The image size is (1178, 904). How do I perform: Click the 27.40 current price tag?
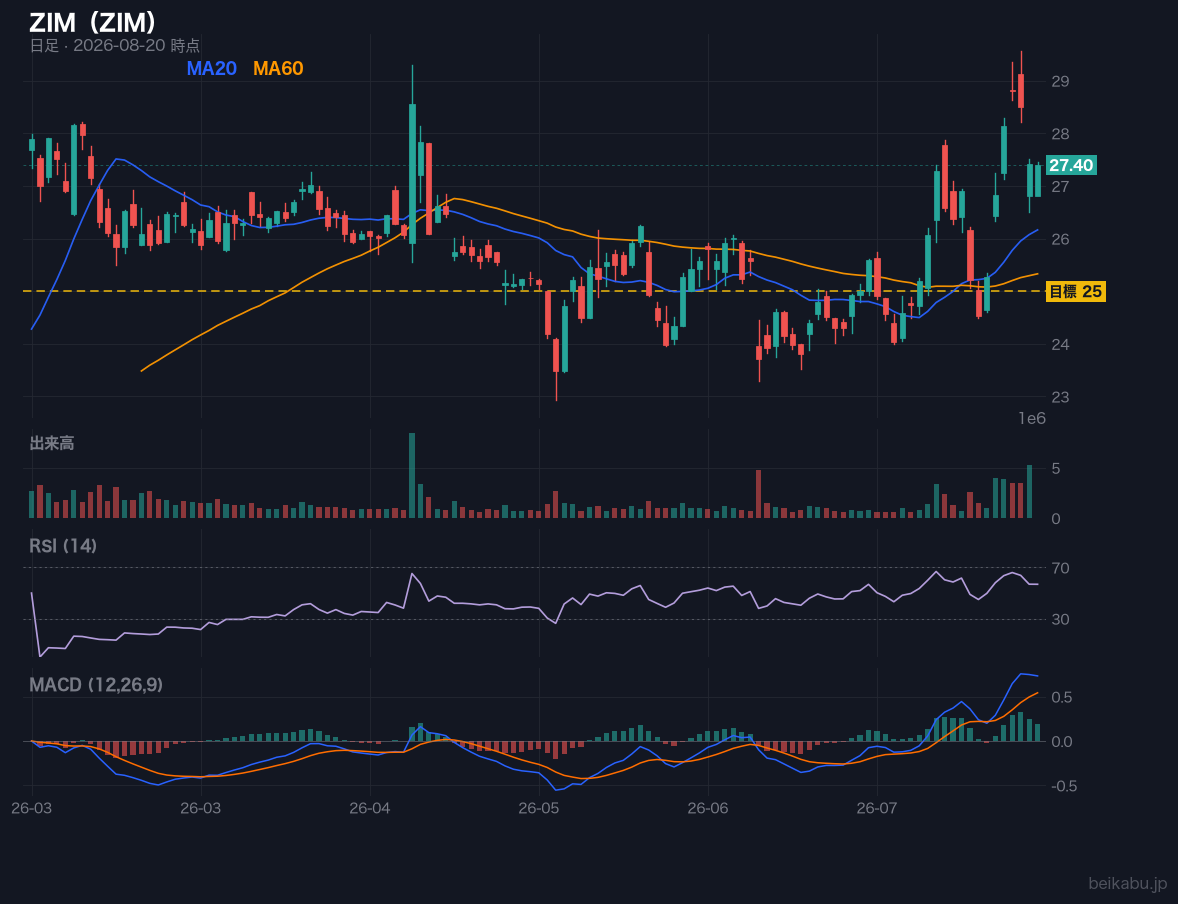(x=1071, y=165)
